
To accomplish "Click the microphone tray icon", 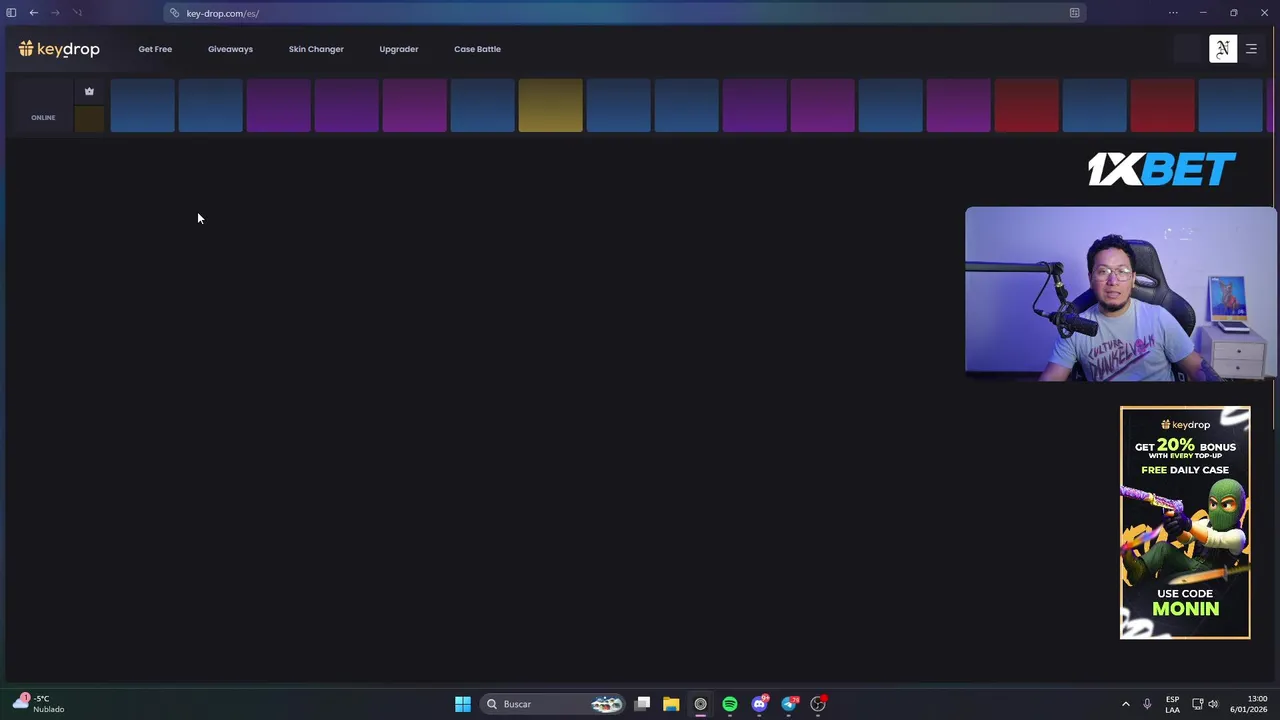I will (1147, 704).
